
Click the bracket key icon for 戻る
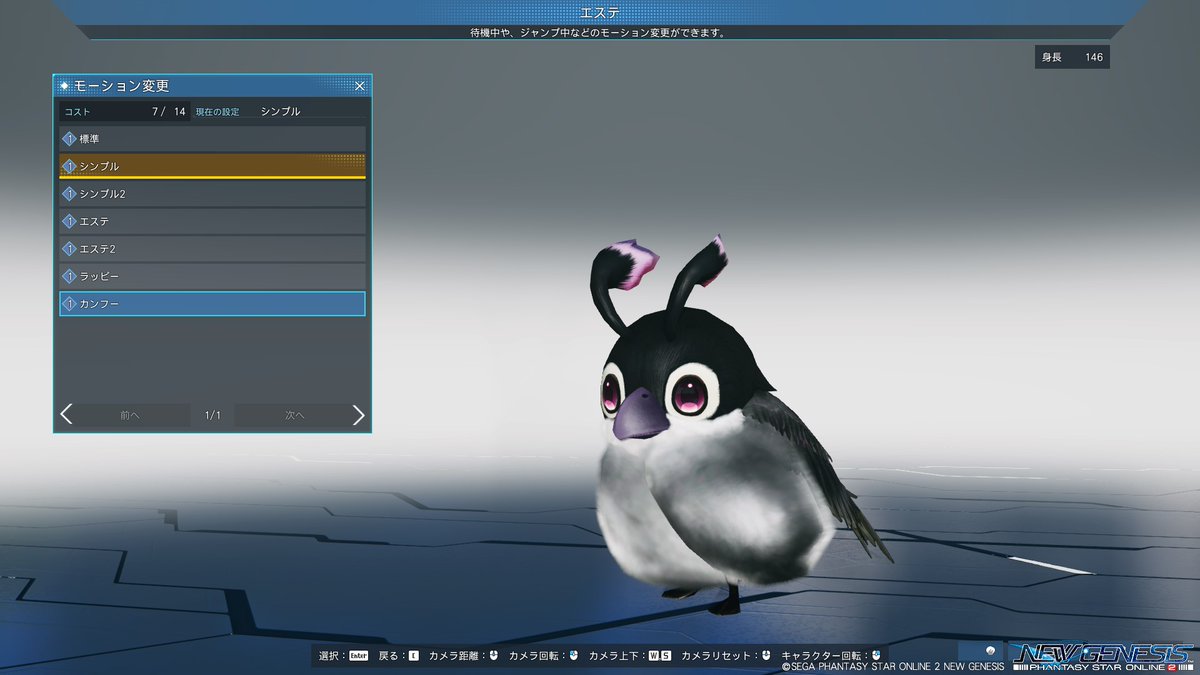(x=414, y=656)
